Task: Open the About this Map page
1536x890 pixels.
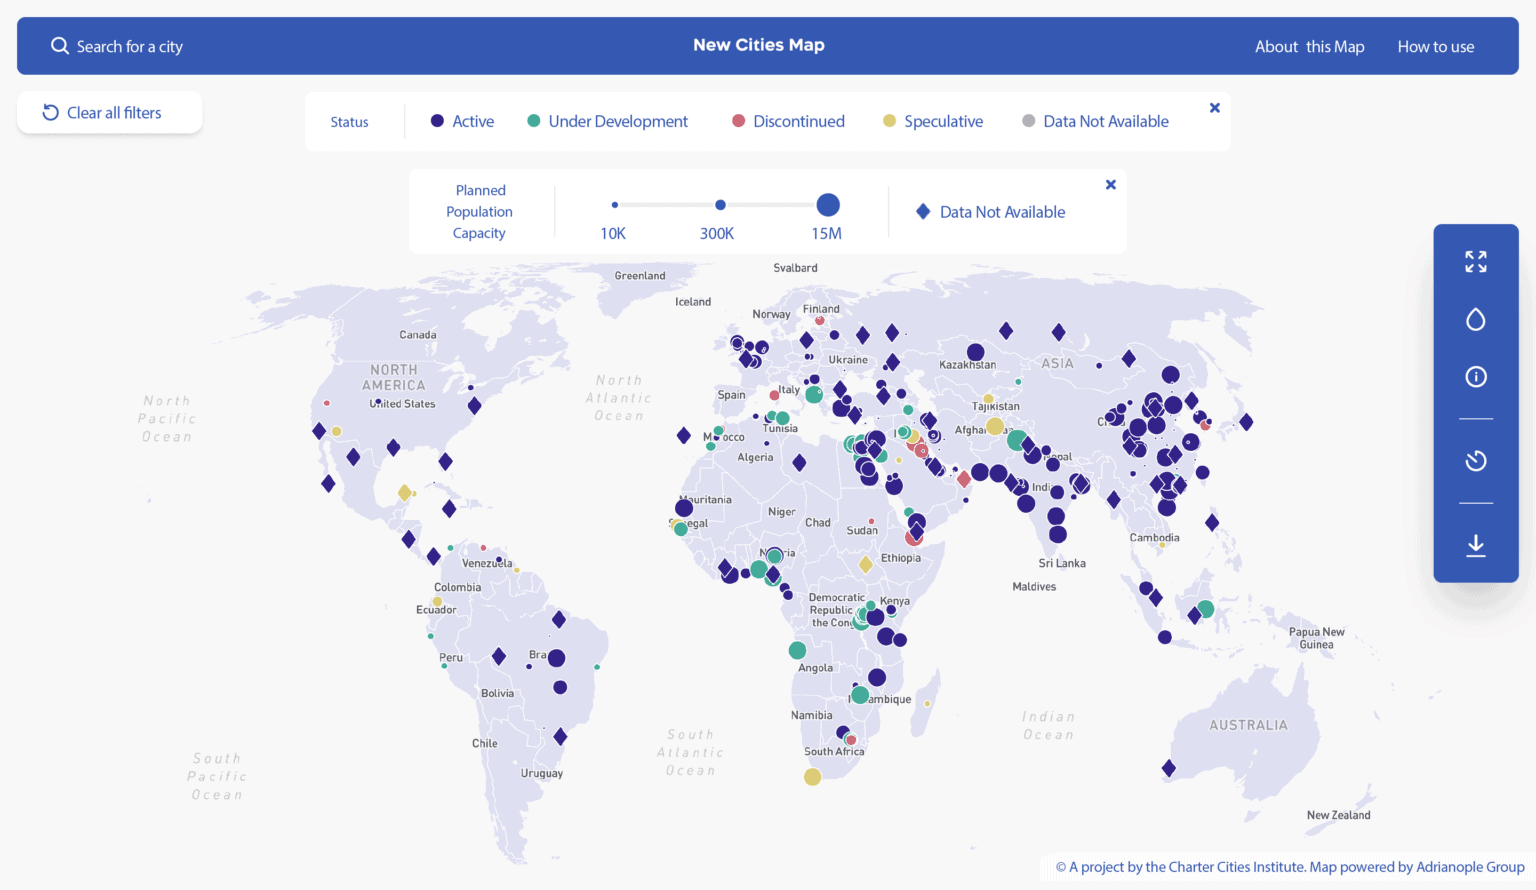Action: (x=1310, y=46)
